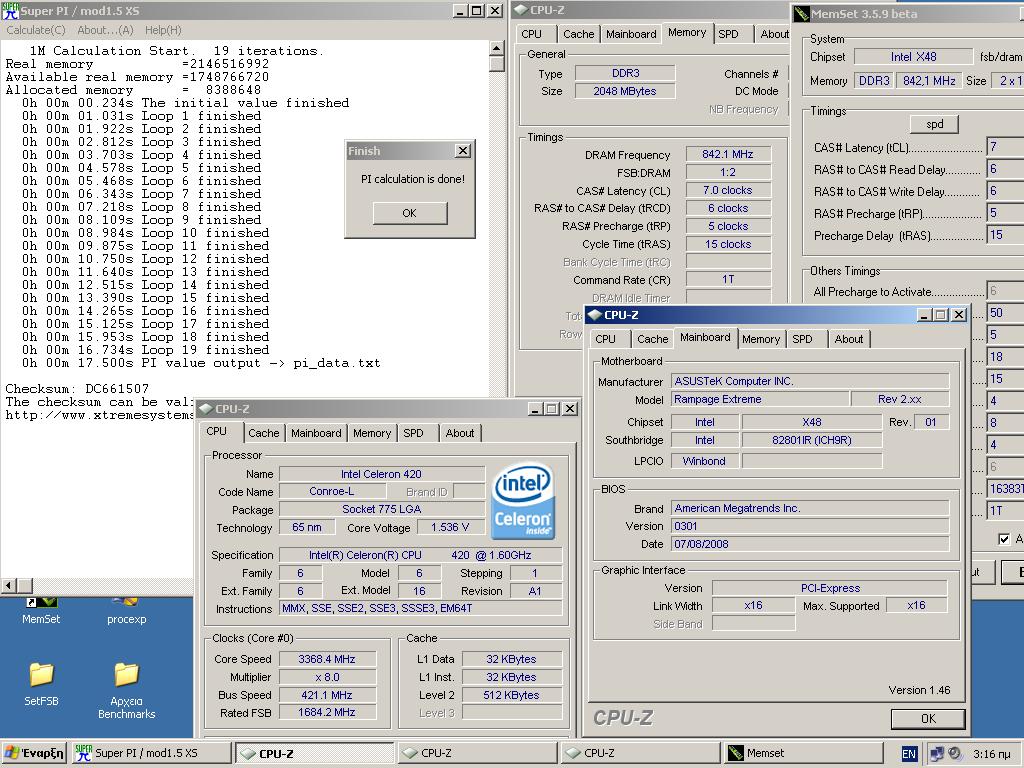The image size is (1024, 768).
Task: Click the spd button in MemSet
Action: click(935, 124)
